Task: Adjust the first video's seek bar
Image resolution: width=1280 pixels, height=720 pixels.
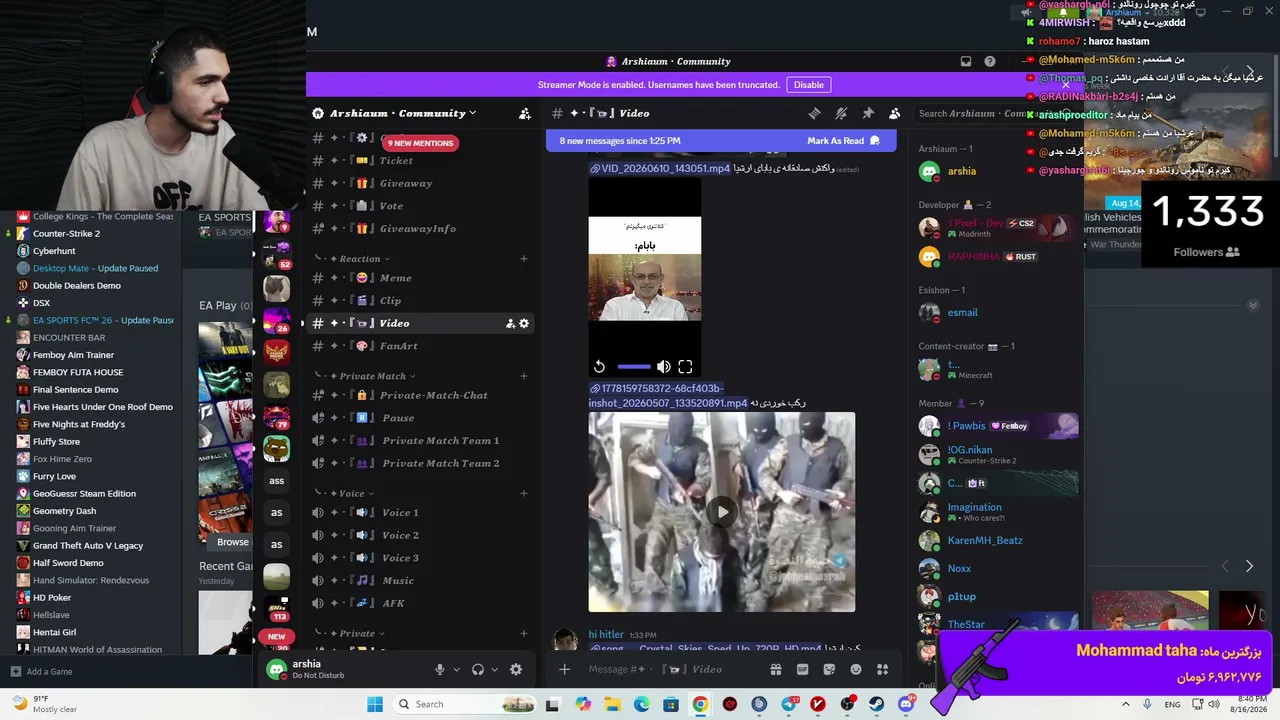Action: [x=633, y=367]
